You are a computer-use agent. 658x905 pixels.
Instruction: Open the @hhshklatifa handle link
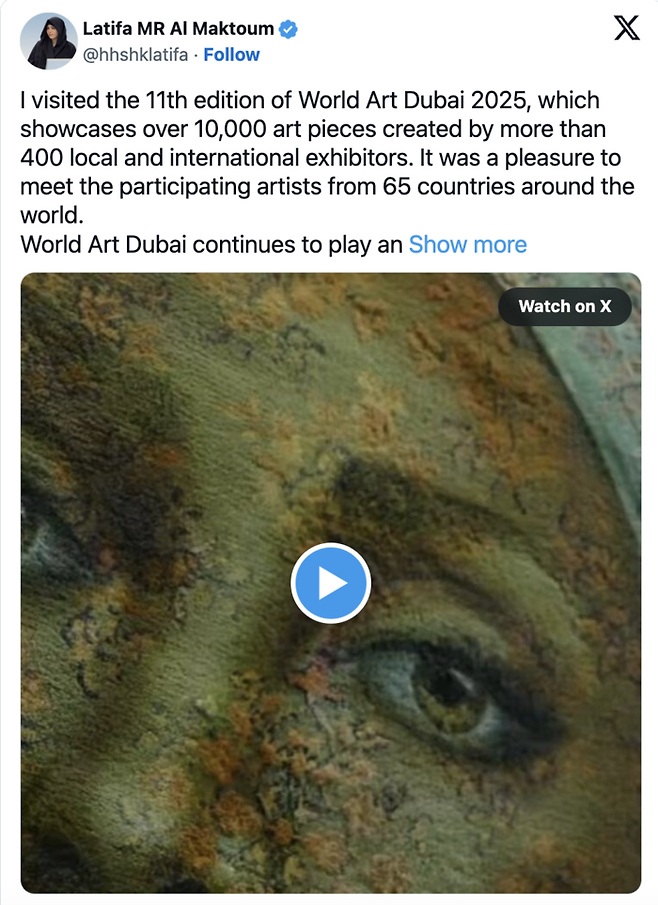point(136,55)
